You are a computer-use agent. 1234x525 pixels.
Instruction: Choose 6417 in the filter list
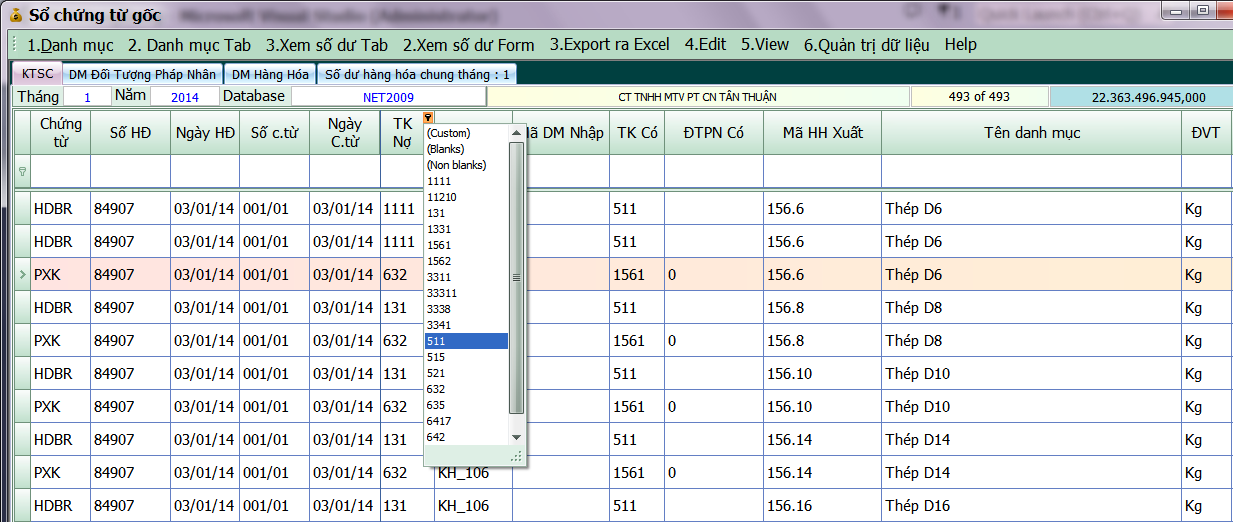(x=467, y=421)
